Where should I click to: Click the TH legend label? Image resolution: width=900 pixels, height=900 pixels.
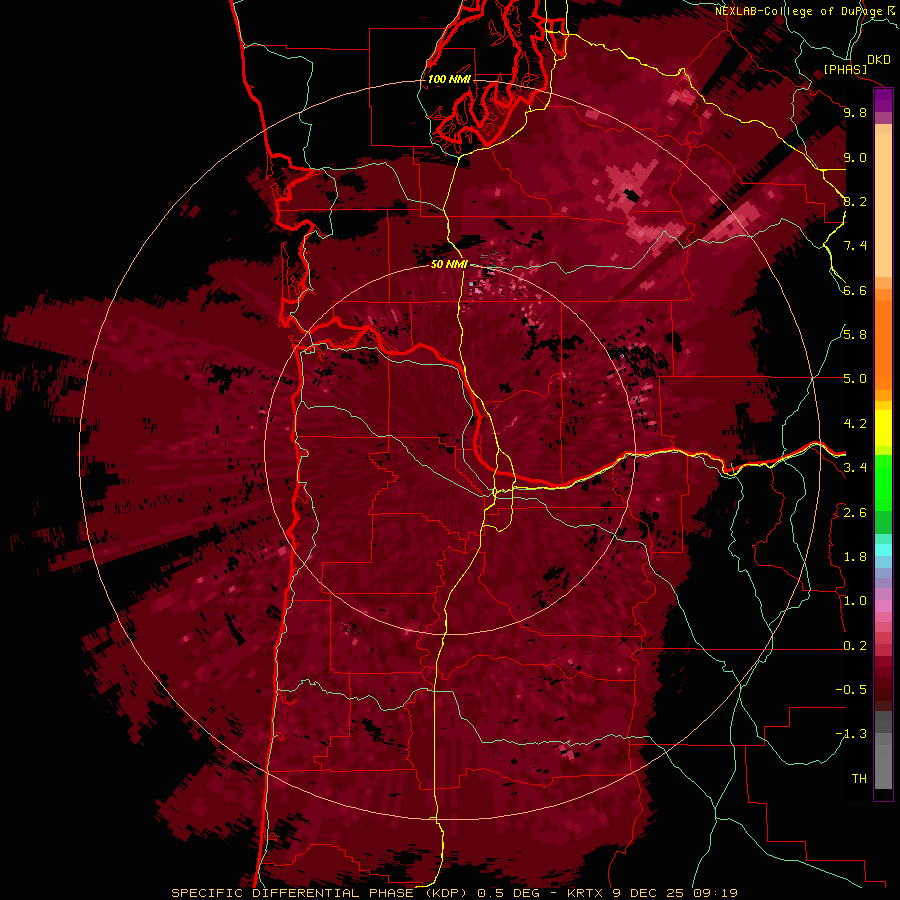859,779
